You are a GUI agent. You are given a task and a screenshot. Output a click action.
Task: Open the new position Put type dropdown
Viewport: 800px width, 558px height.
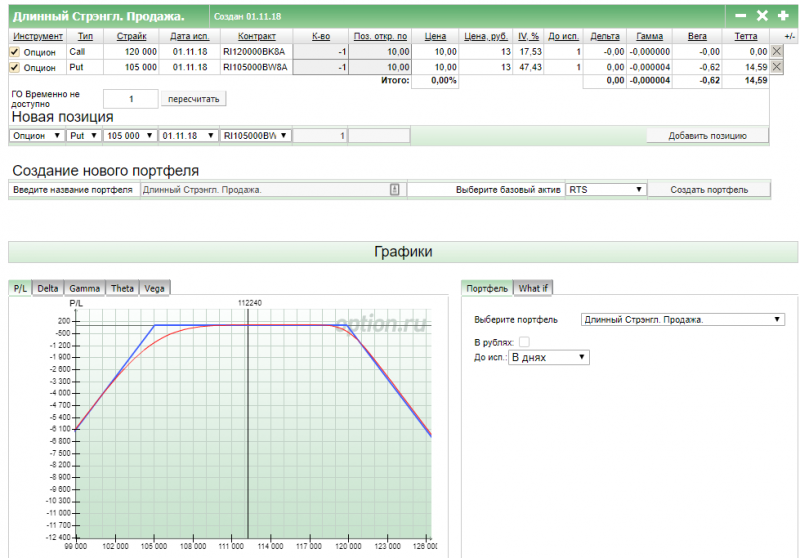pyautogui.click(x=84, y=135)
